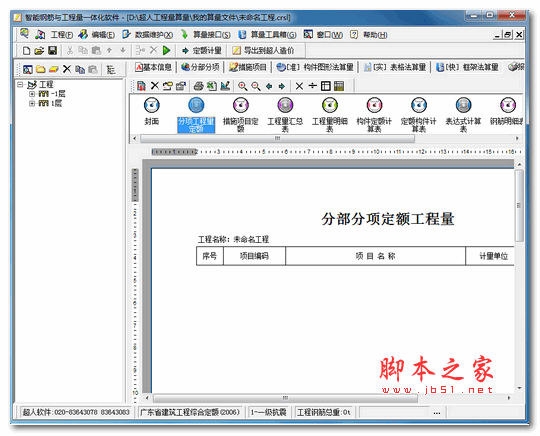This screenshot has height=436, width=540.
Task: Open the 数据维护(X) menu
Action: tap(154, 35)
